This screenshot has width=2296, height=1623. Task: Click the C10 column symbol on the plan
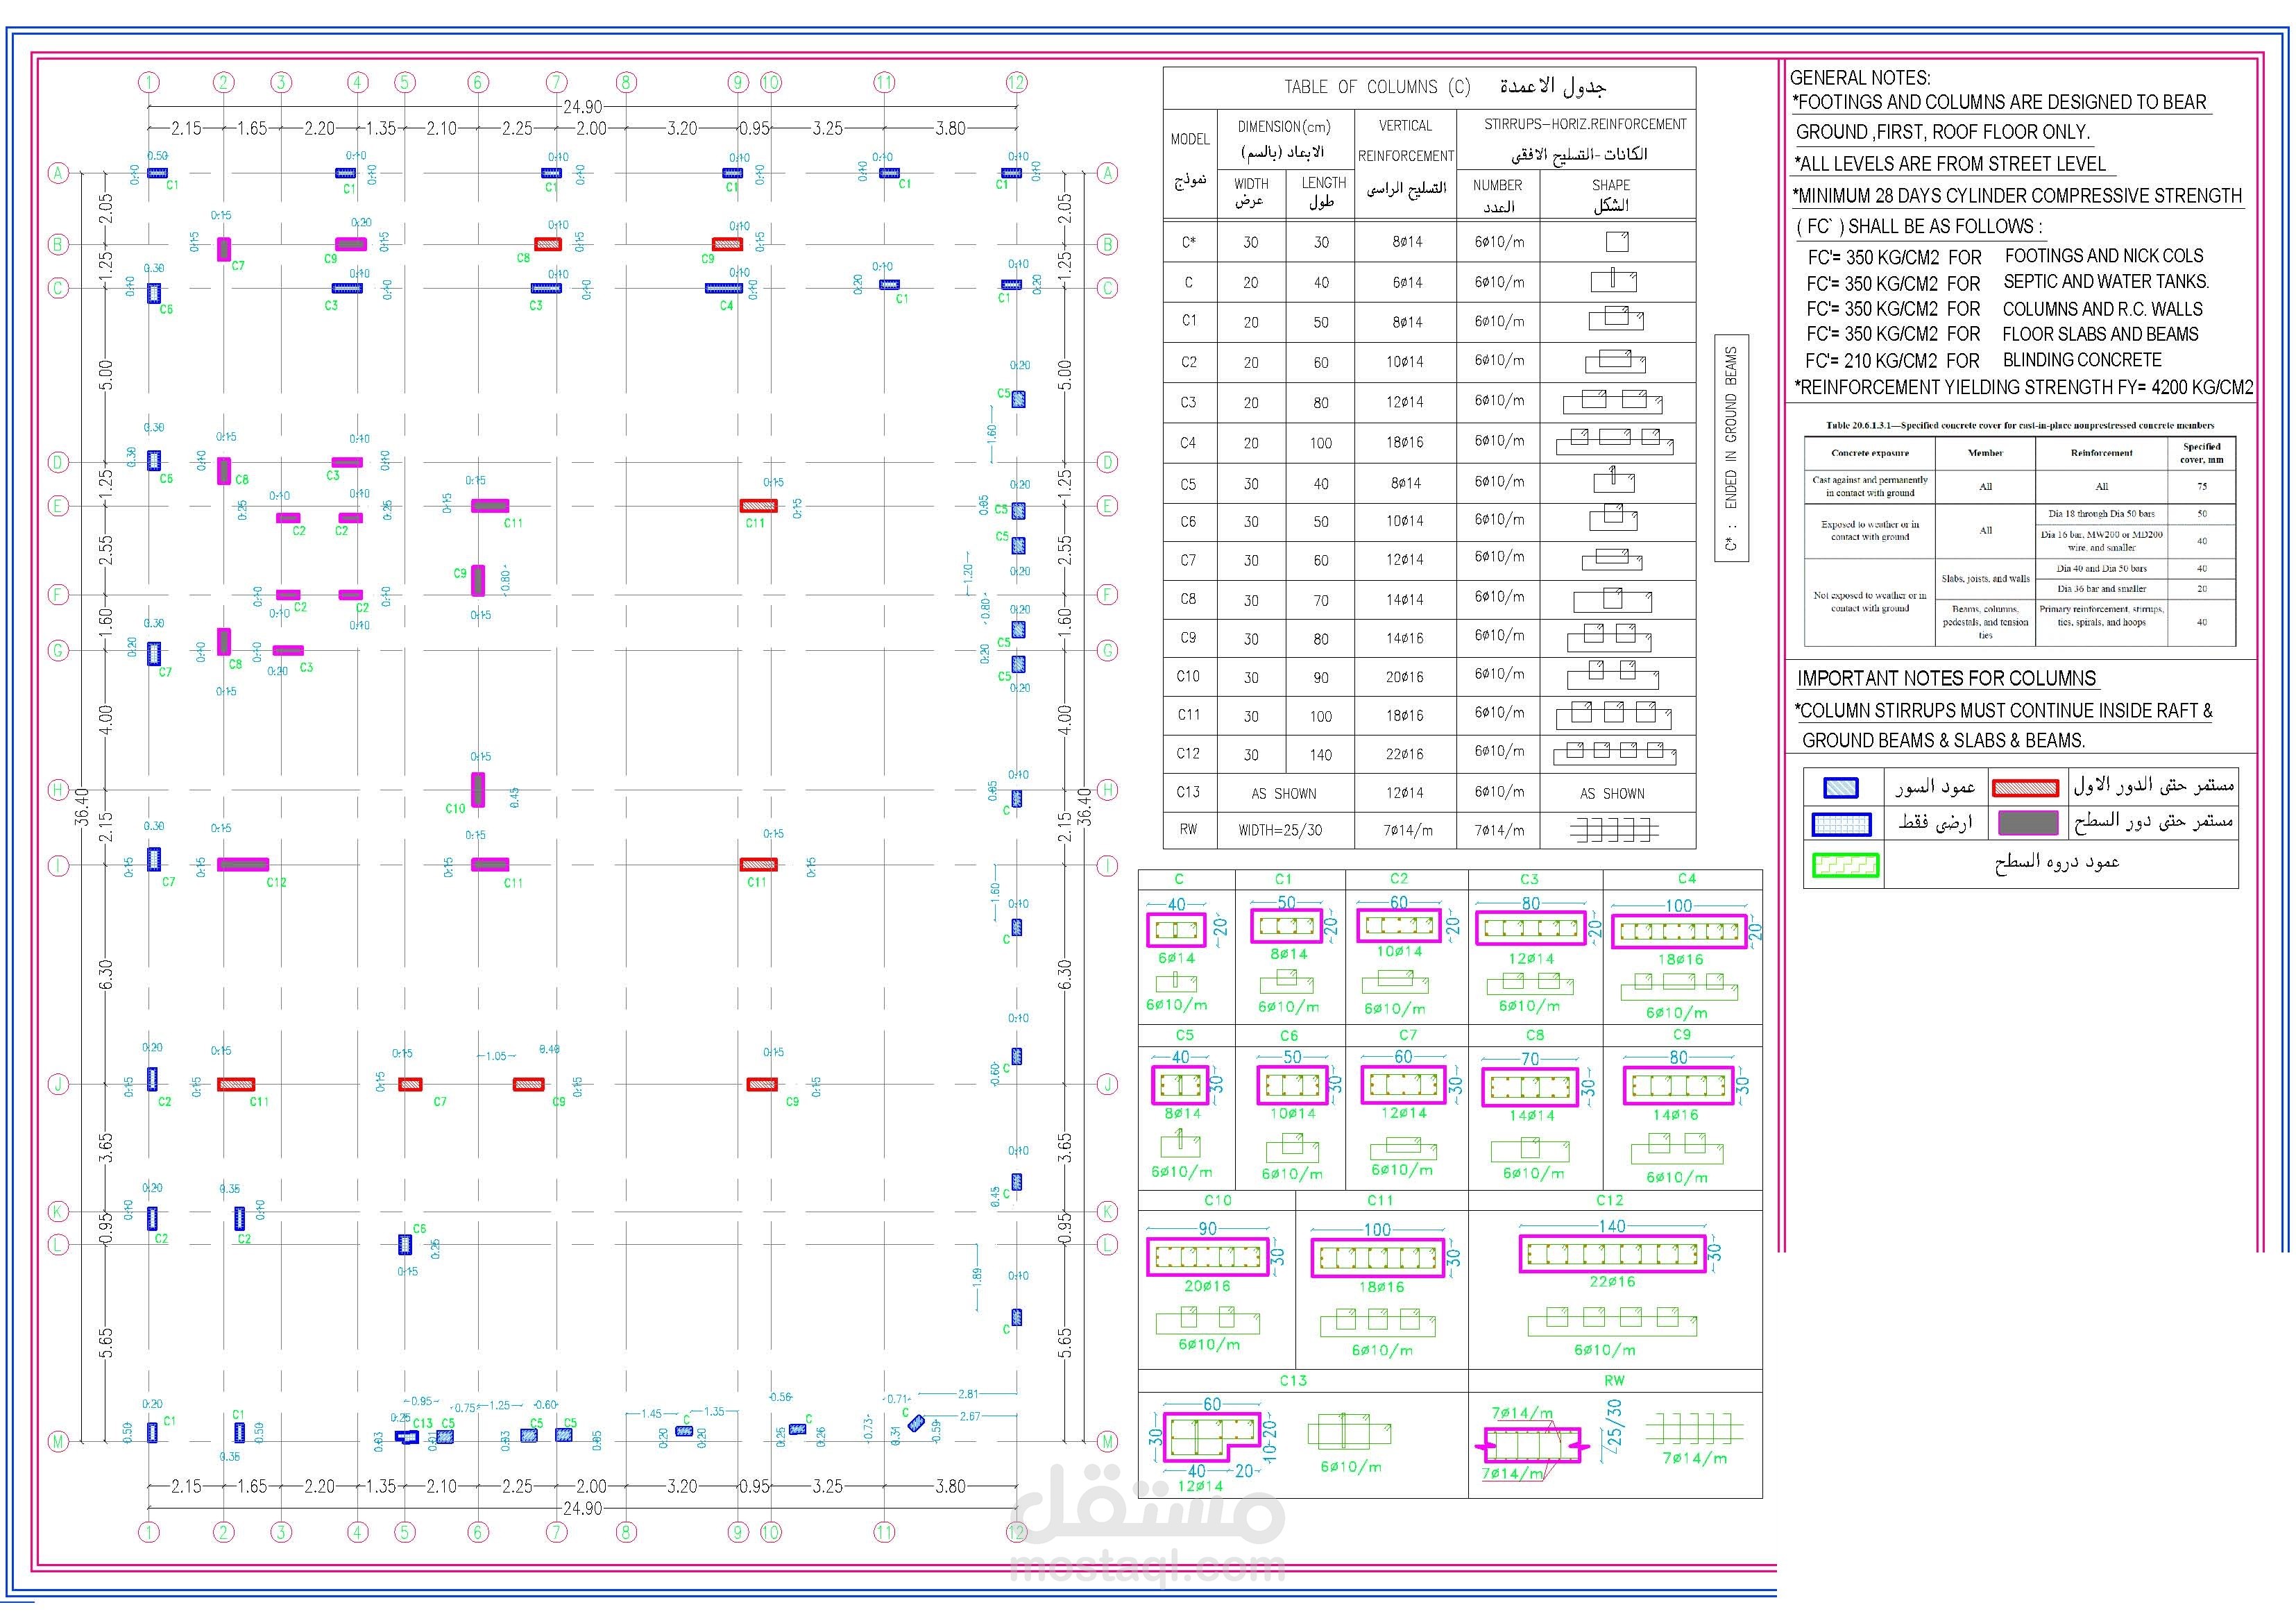478,789
